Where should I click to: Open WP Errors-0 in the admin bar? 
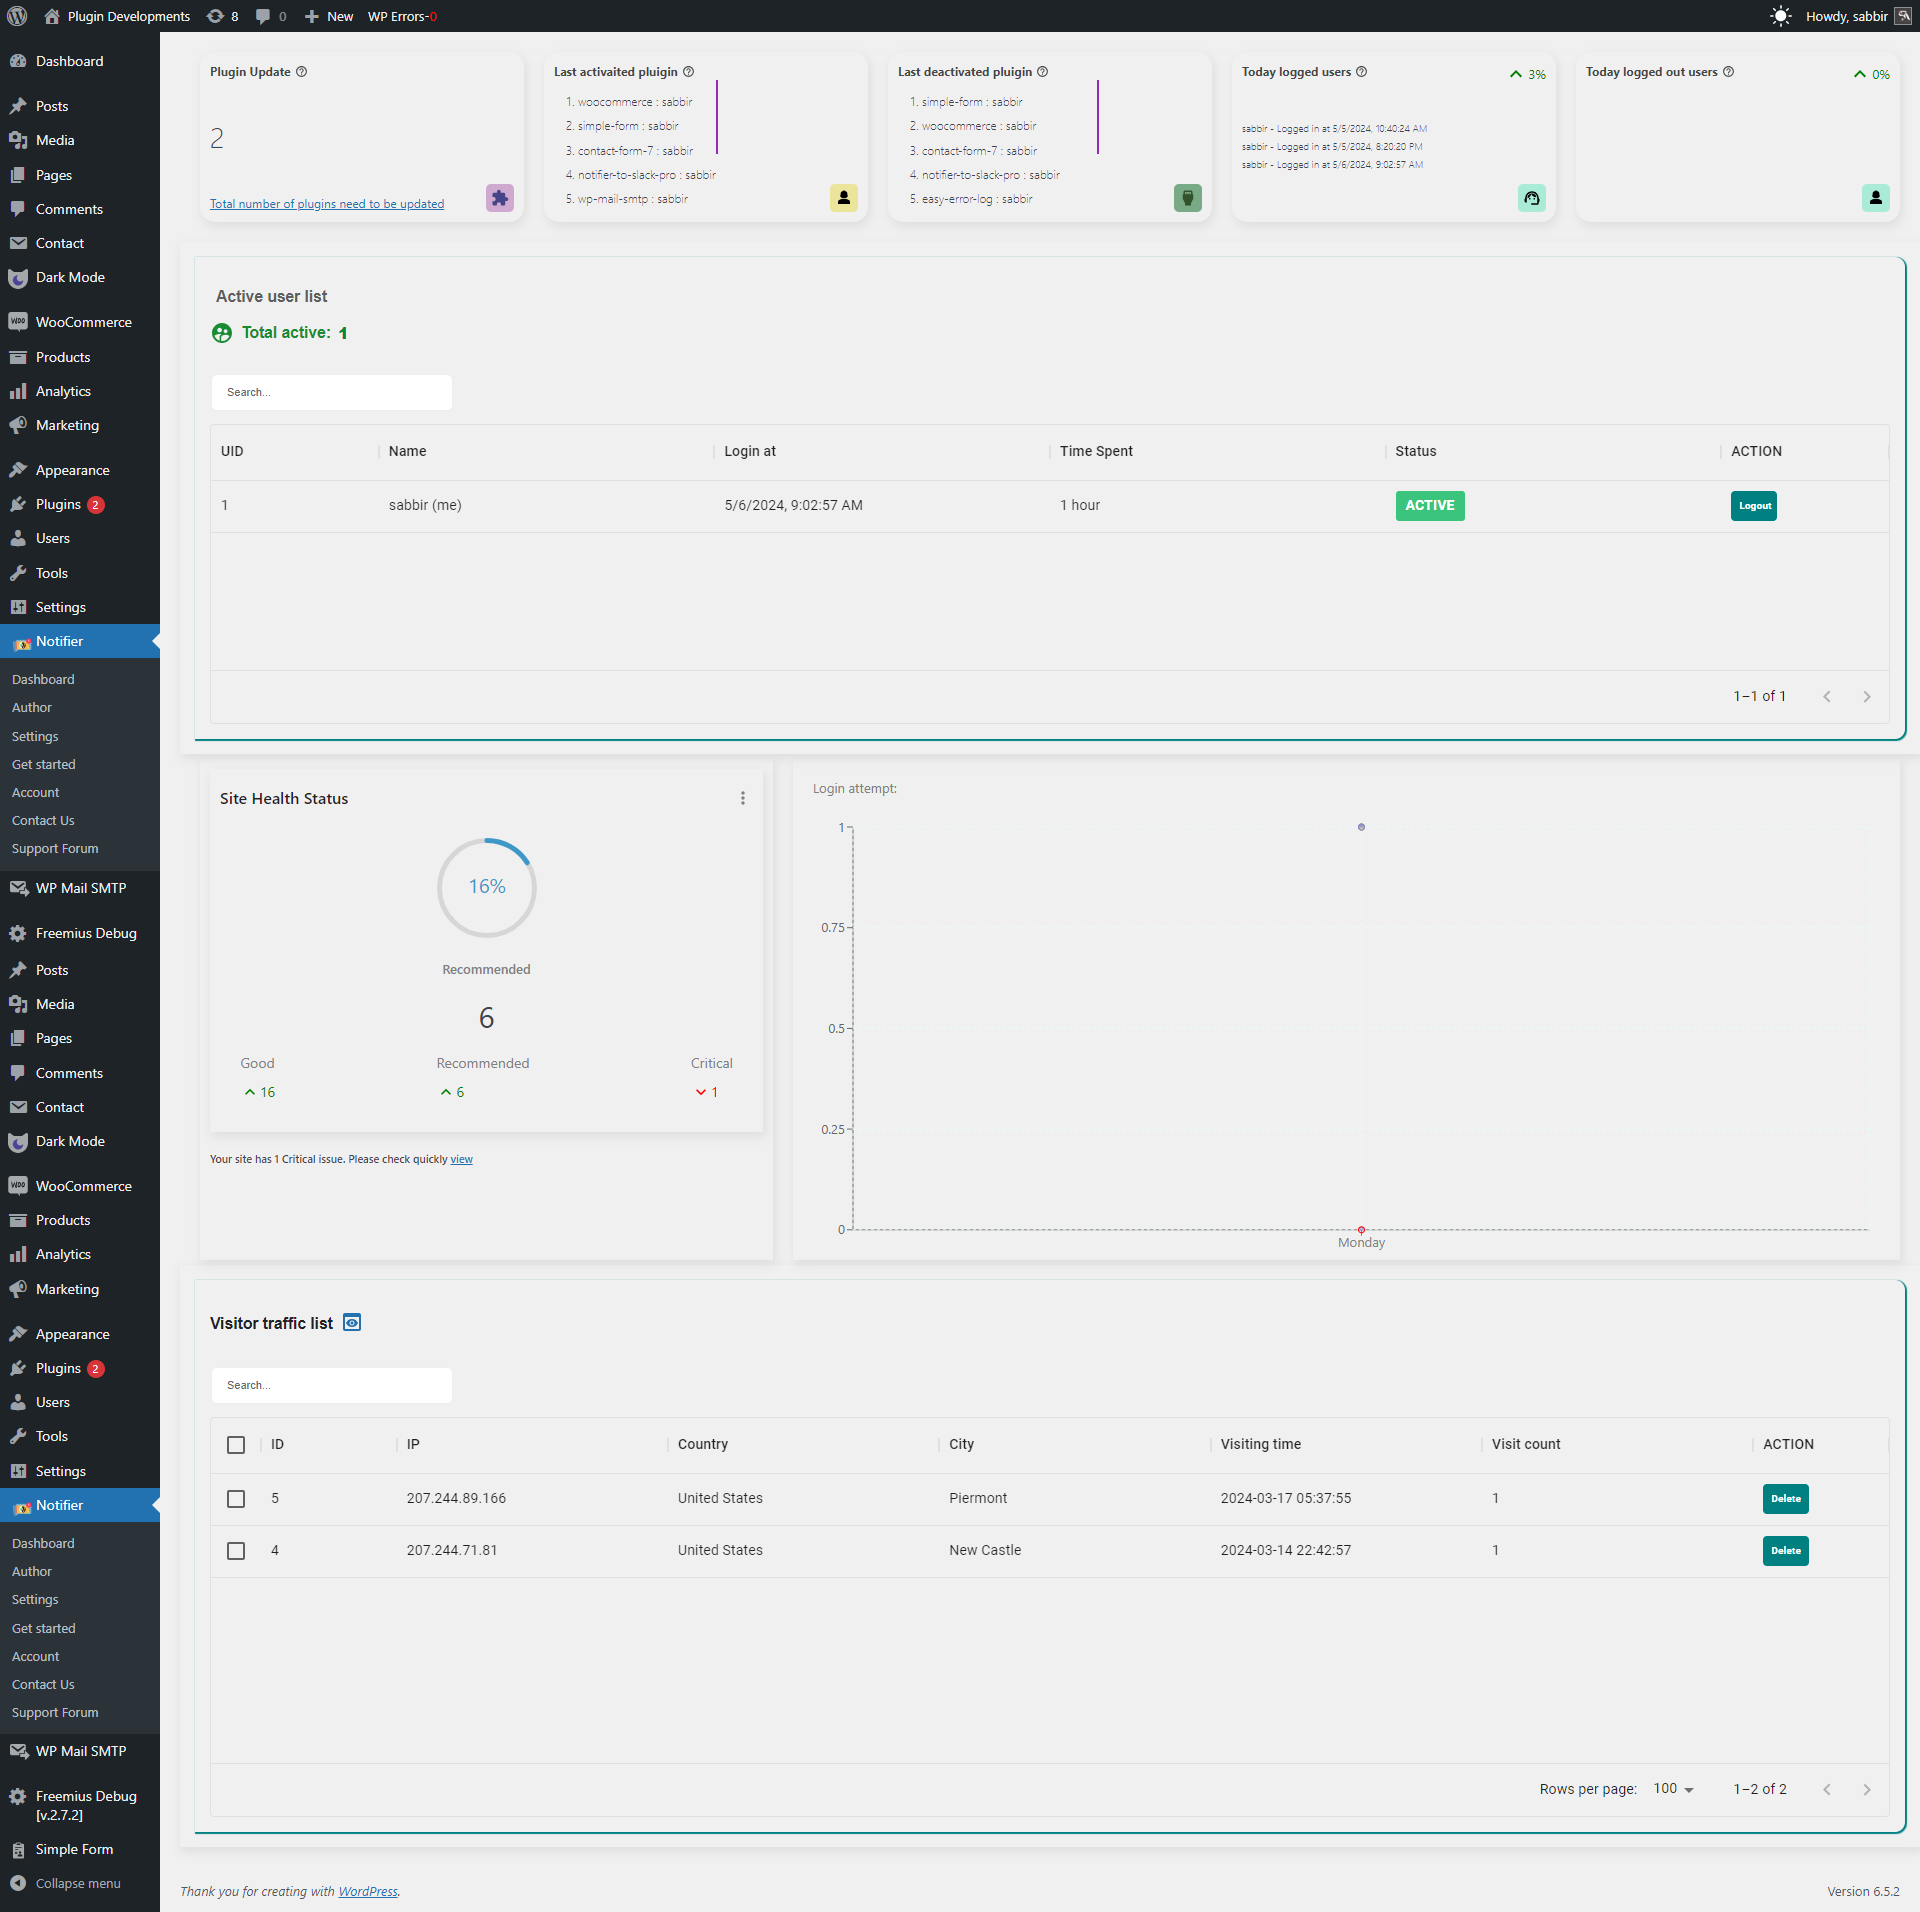(x=403, y=16)
